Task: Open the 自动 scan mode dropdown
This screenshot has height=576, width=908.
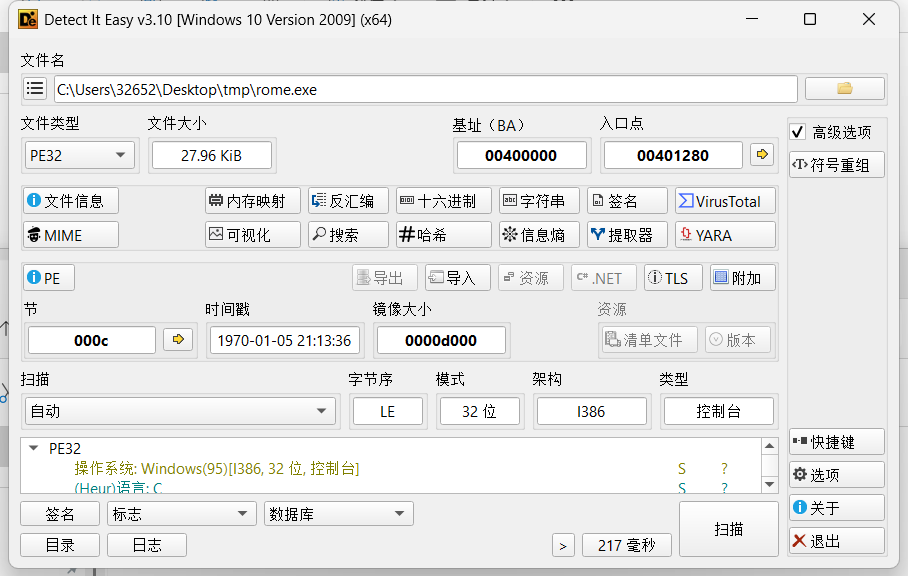Action: (x=180, y=411)
